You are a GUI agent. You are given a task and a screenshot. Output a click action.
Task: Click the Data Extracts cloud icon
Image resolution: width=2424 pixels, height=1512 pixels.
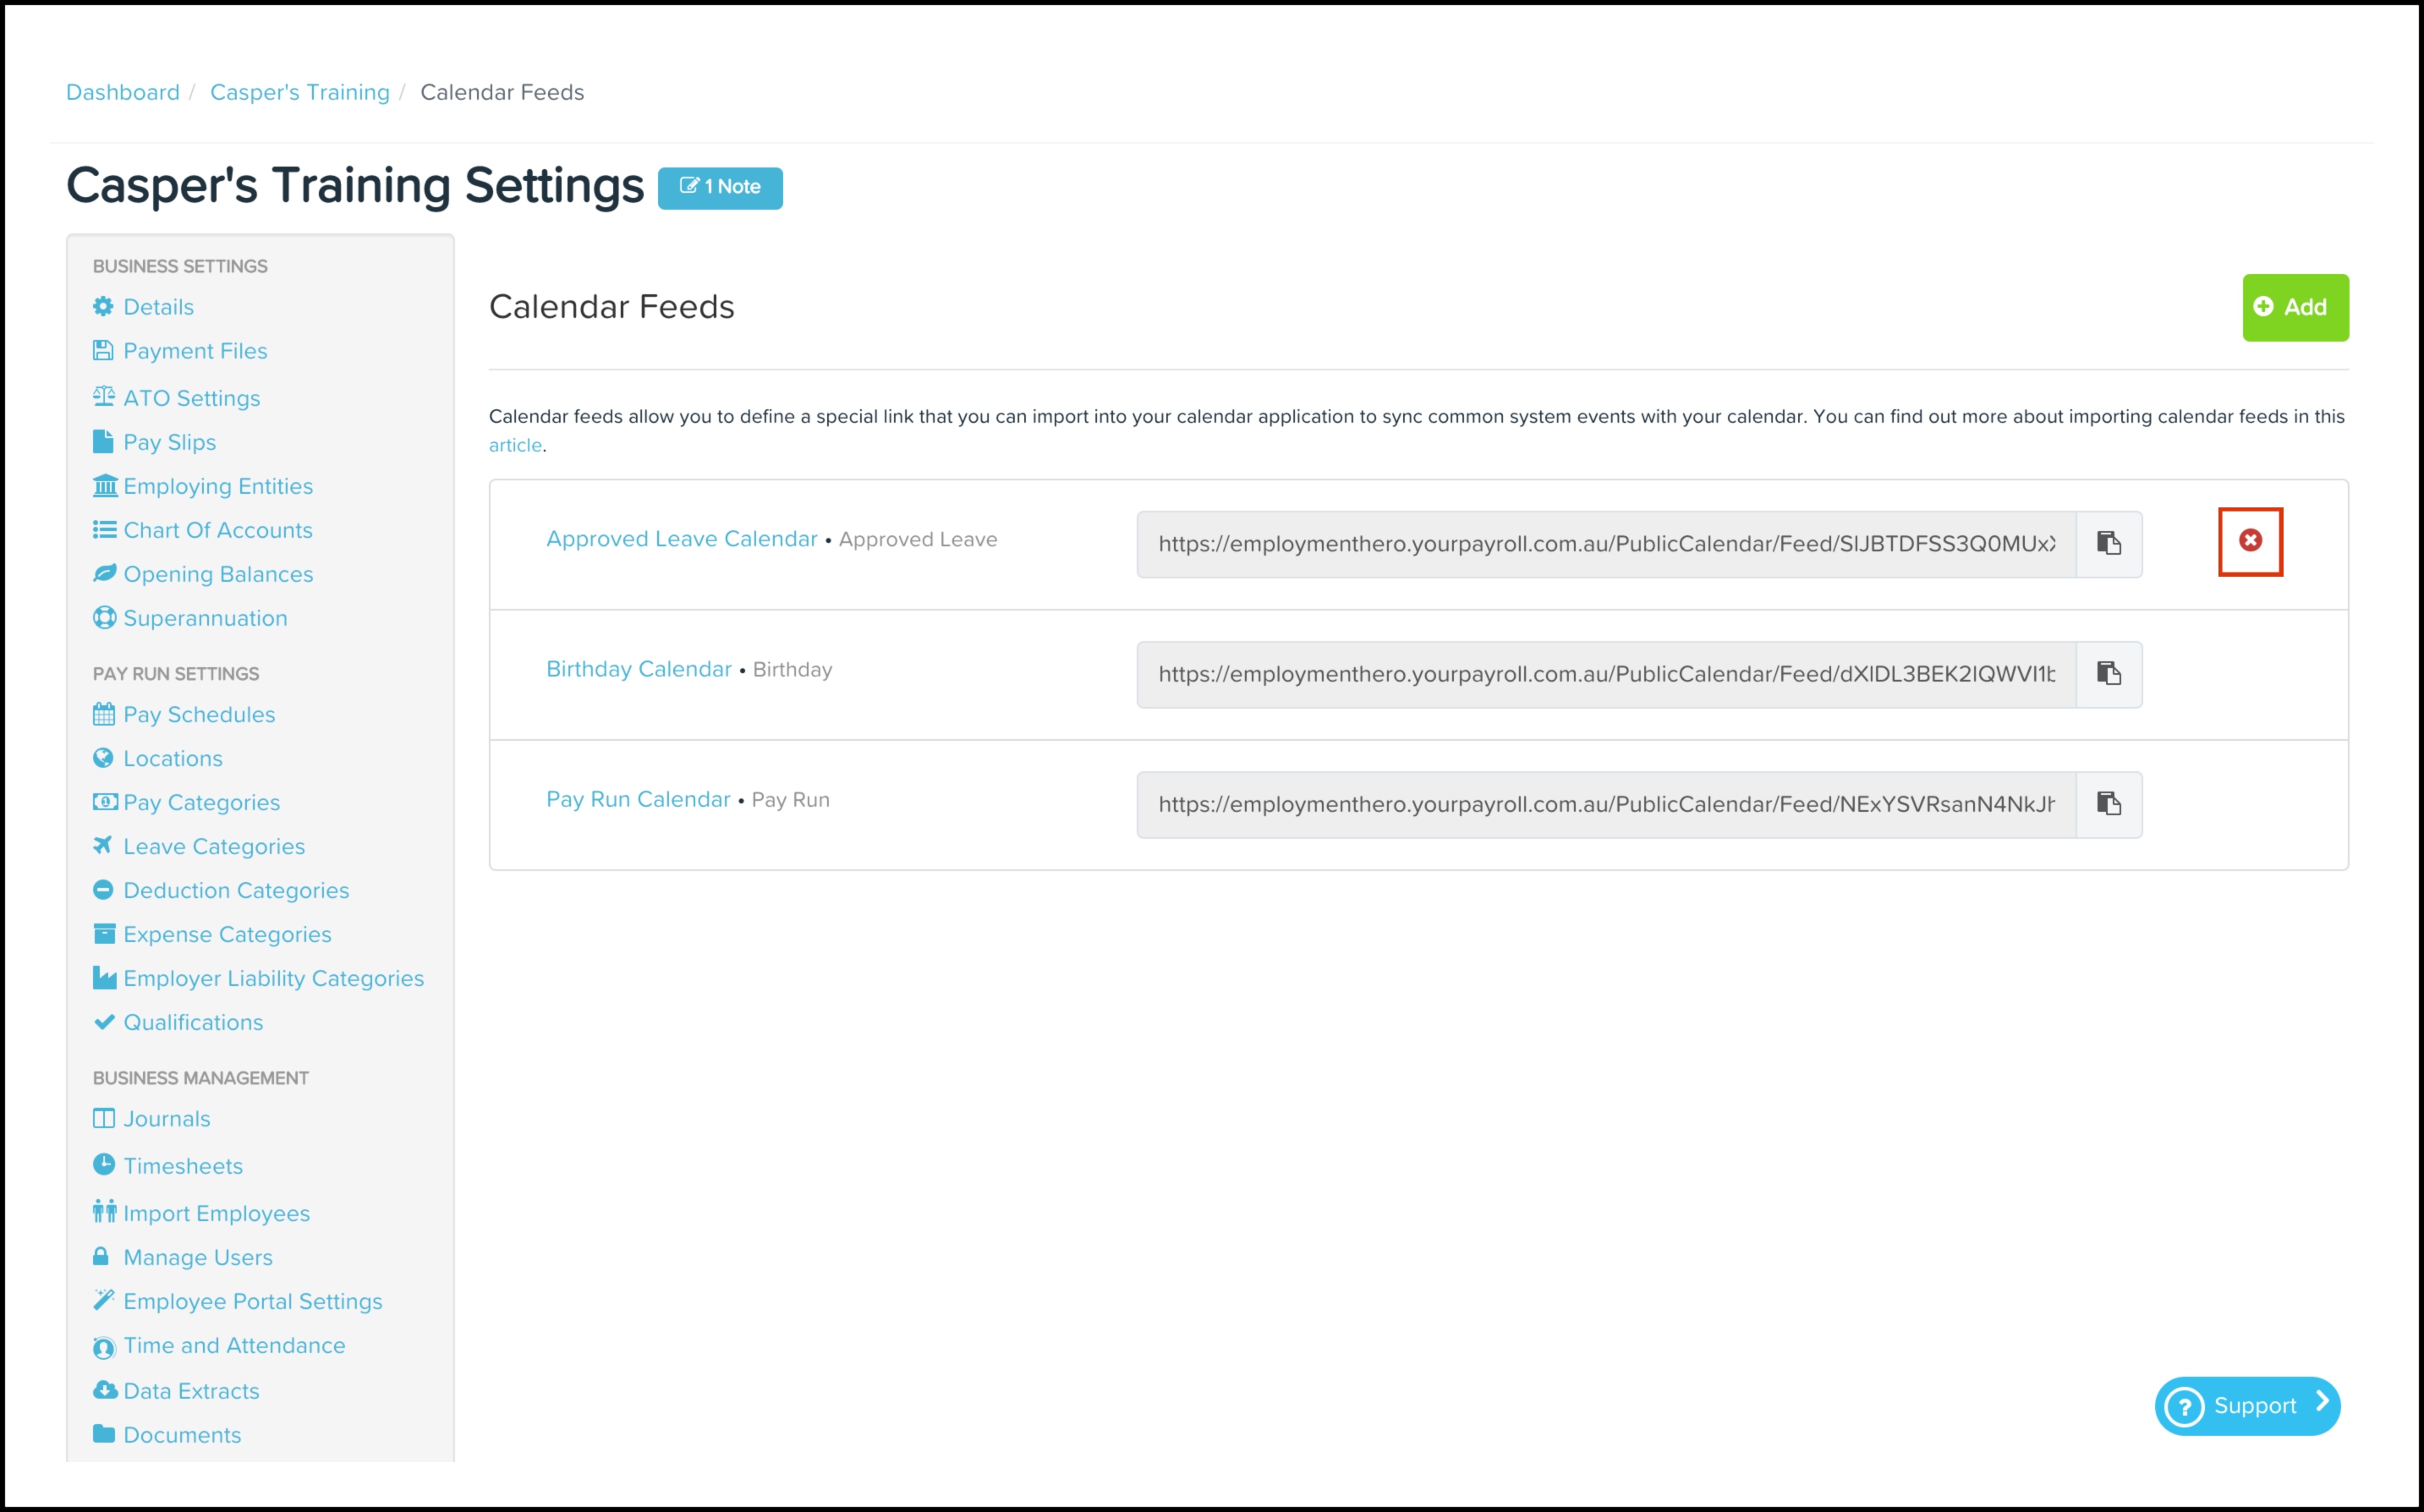coord(104,1390)
